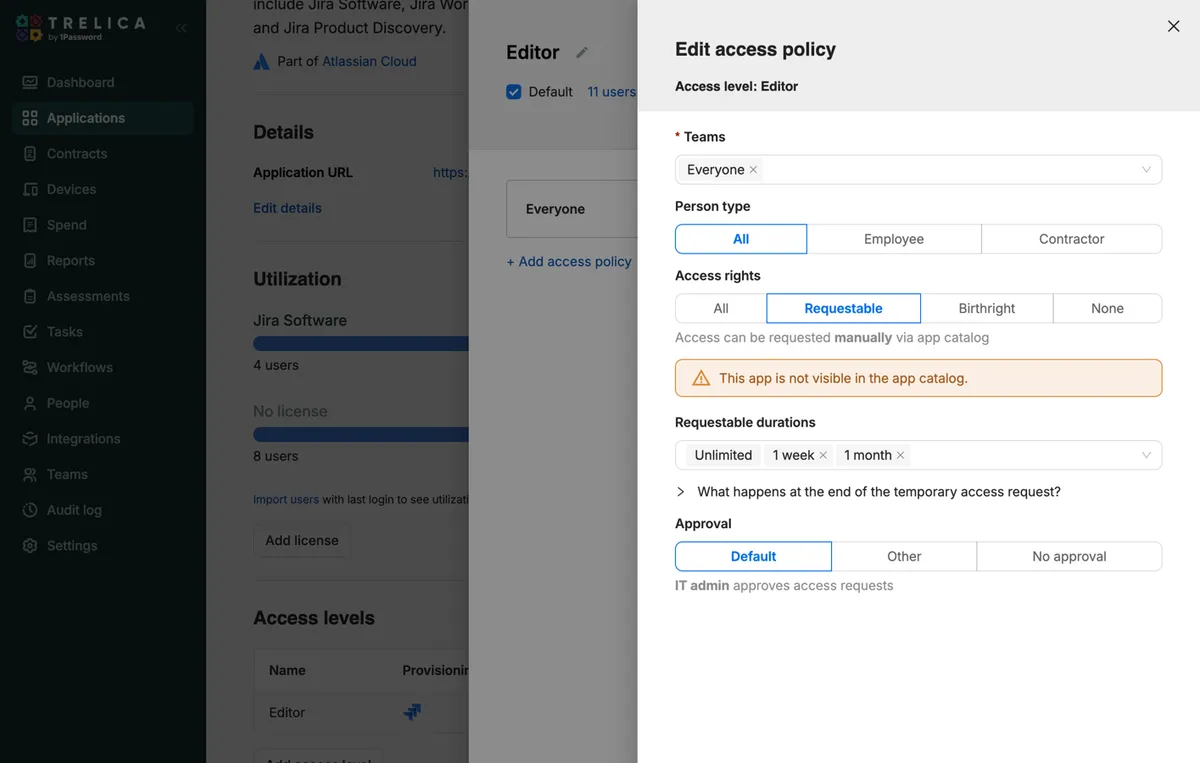This screenshot has width=1200, height=763.
Task: Click the Tasks checkmark icon in the sidebar
Action: click(30, 332)
